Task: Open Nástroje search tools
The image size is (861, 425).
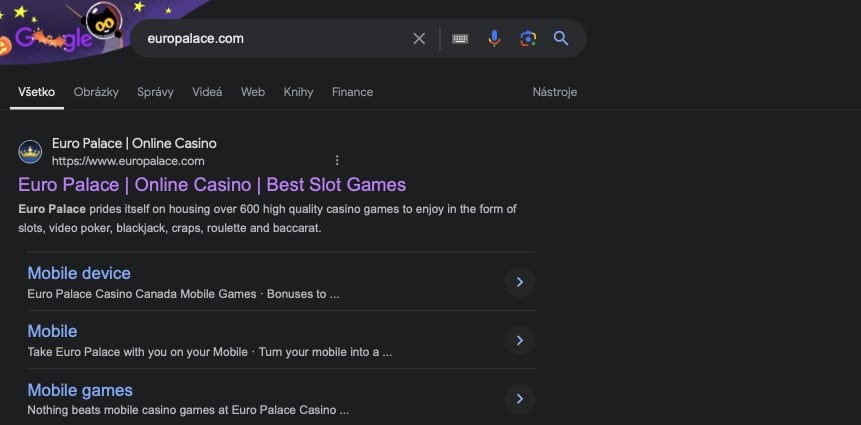Action: [555, 92]
